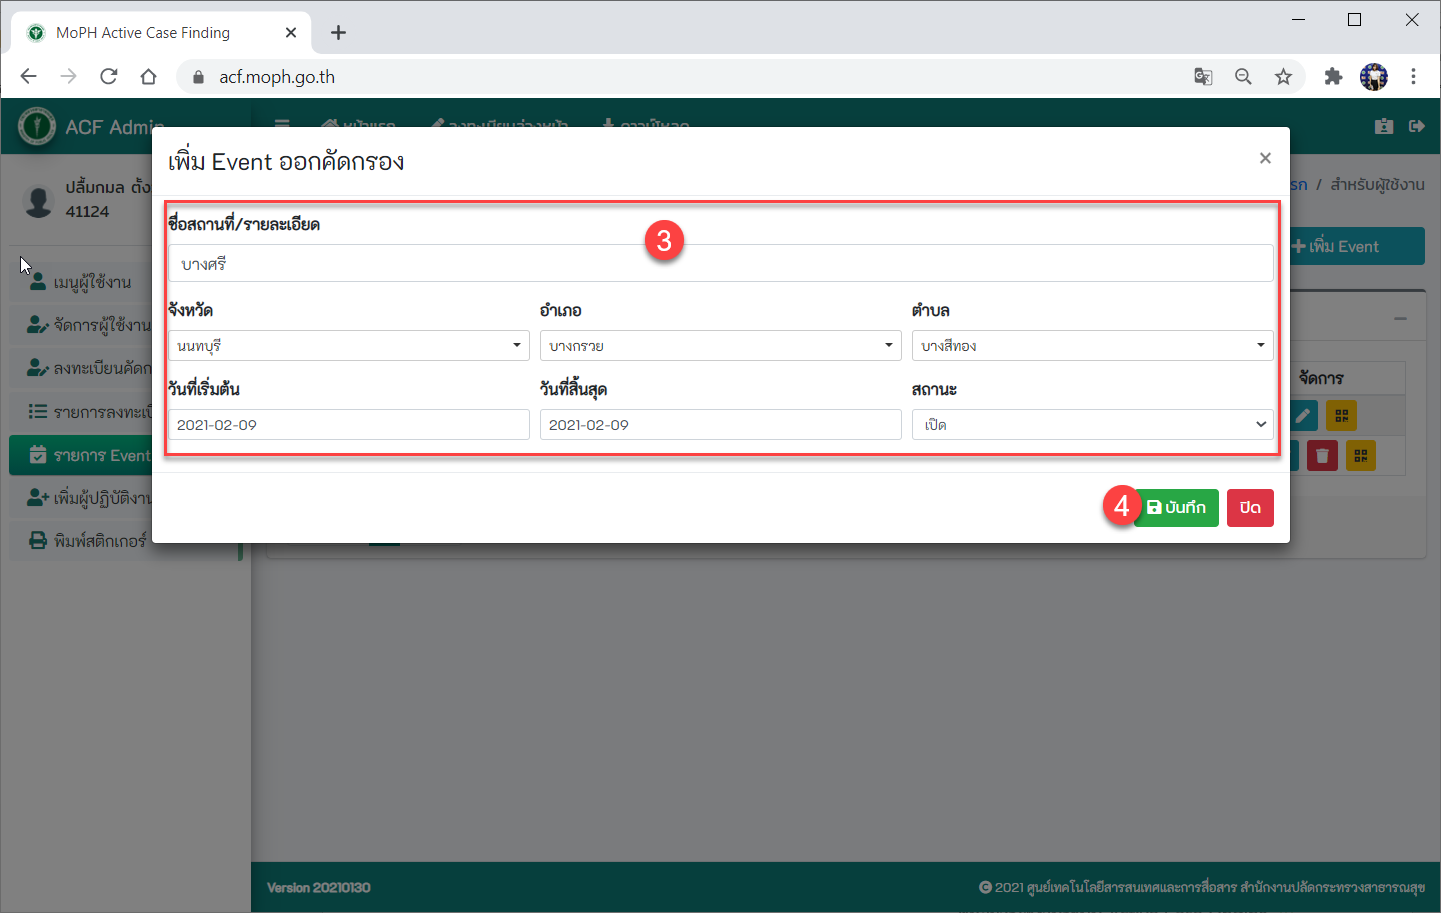Click the red ปิด close button

[x=1250, y=508]
